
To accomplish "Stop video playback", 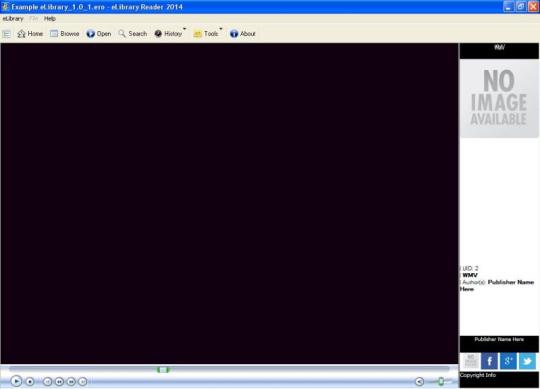I will 30,381.
